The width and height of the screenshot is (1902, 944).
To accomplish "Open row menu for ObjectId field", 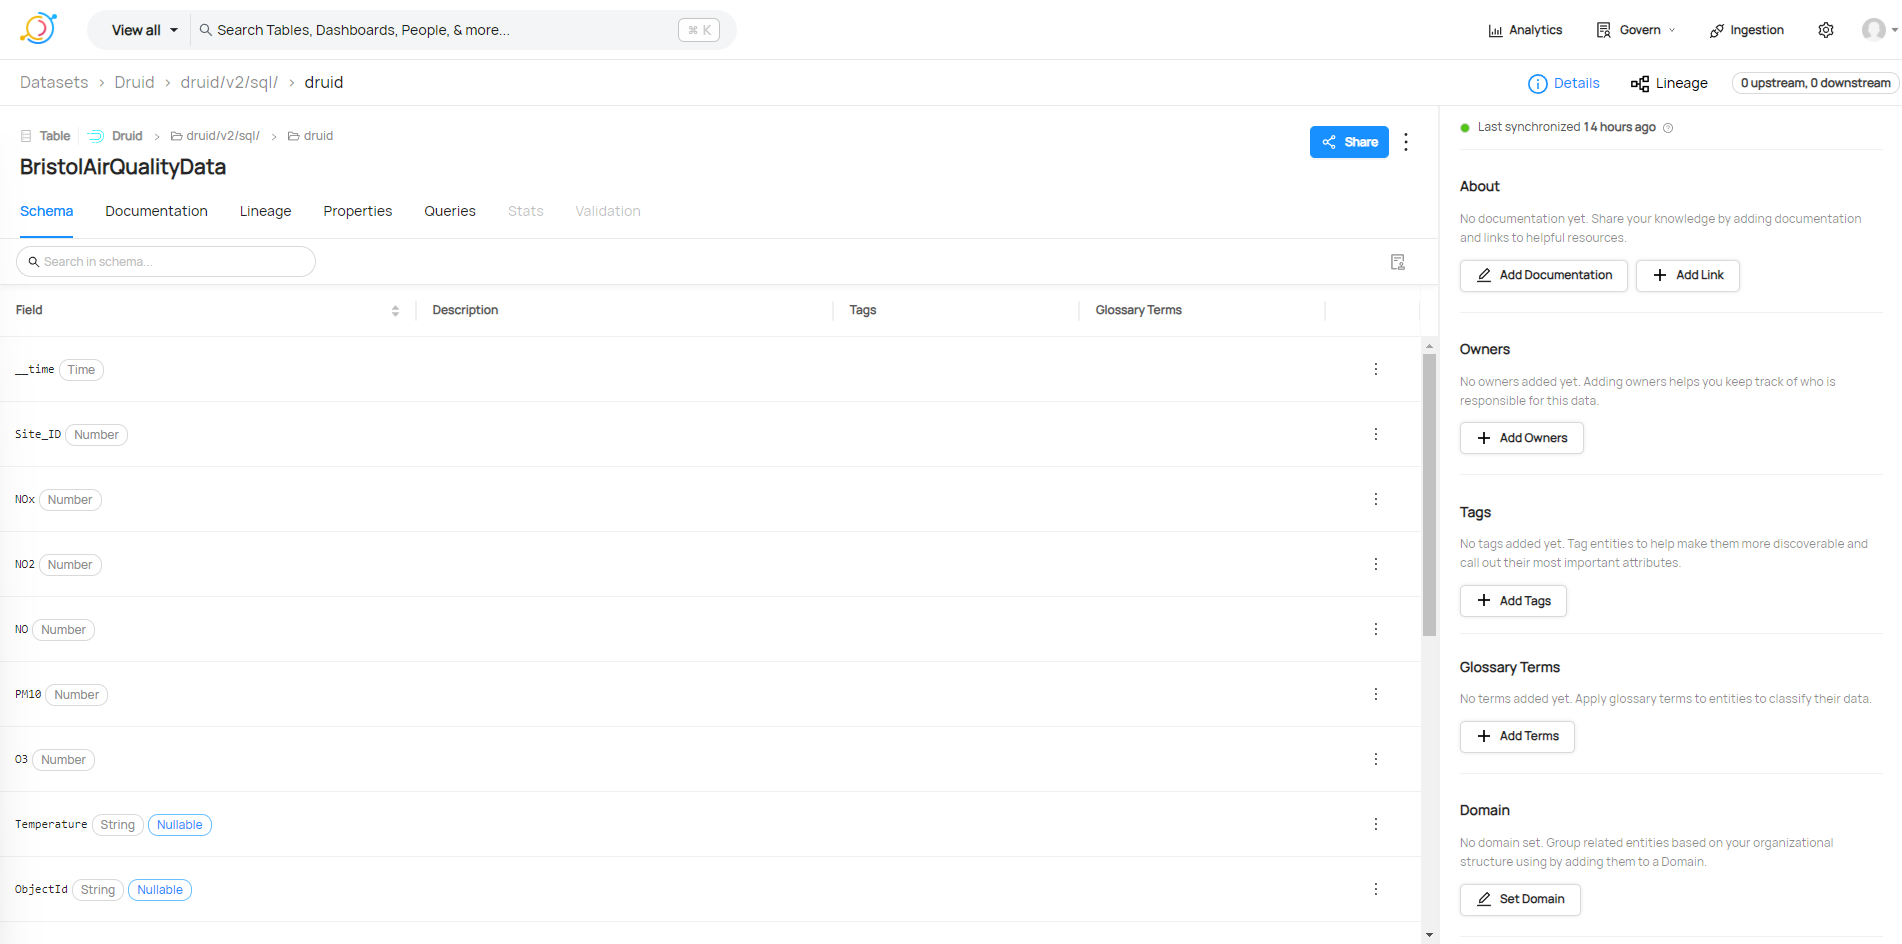I will (x=1376, y=889).
